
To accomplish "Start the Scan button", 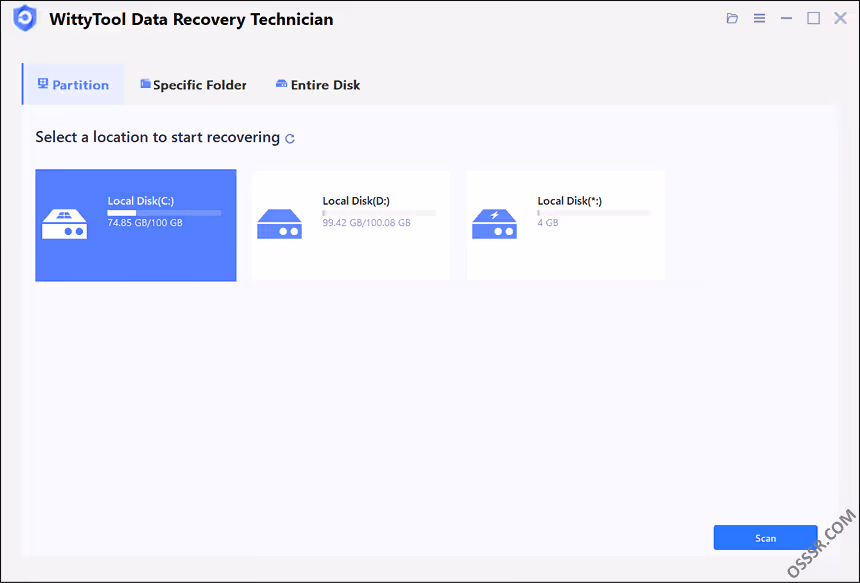I will [765, 537].
